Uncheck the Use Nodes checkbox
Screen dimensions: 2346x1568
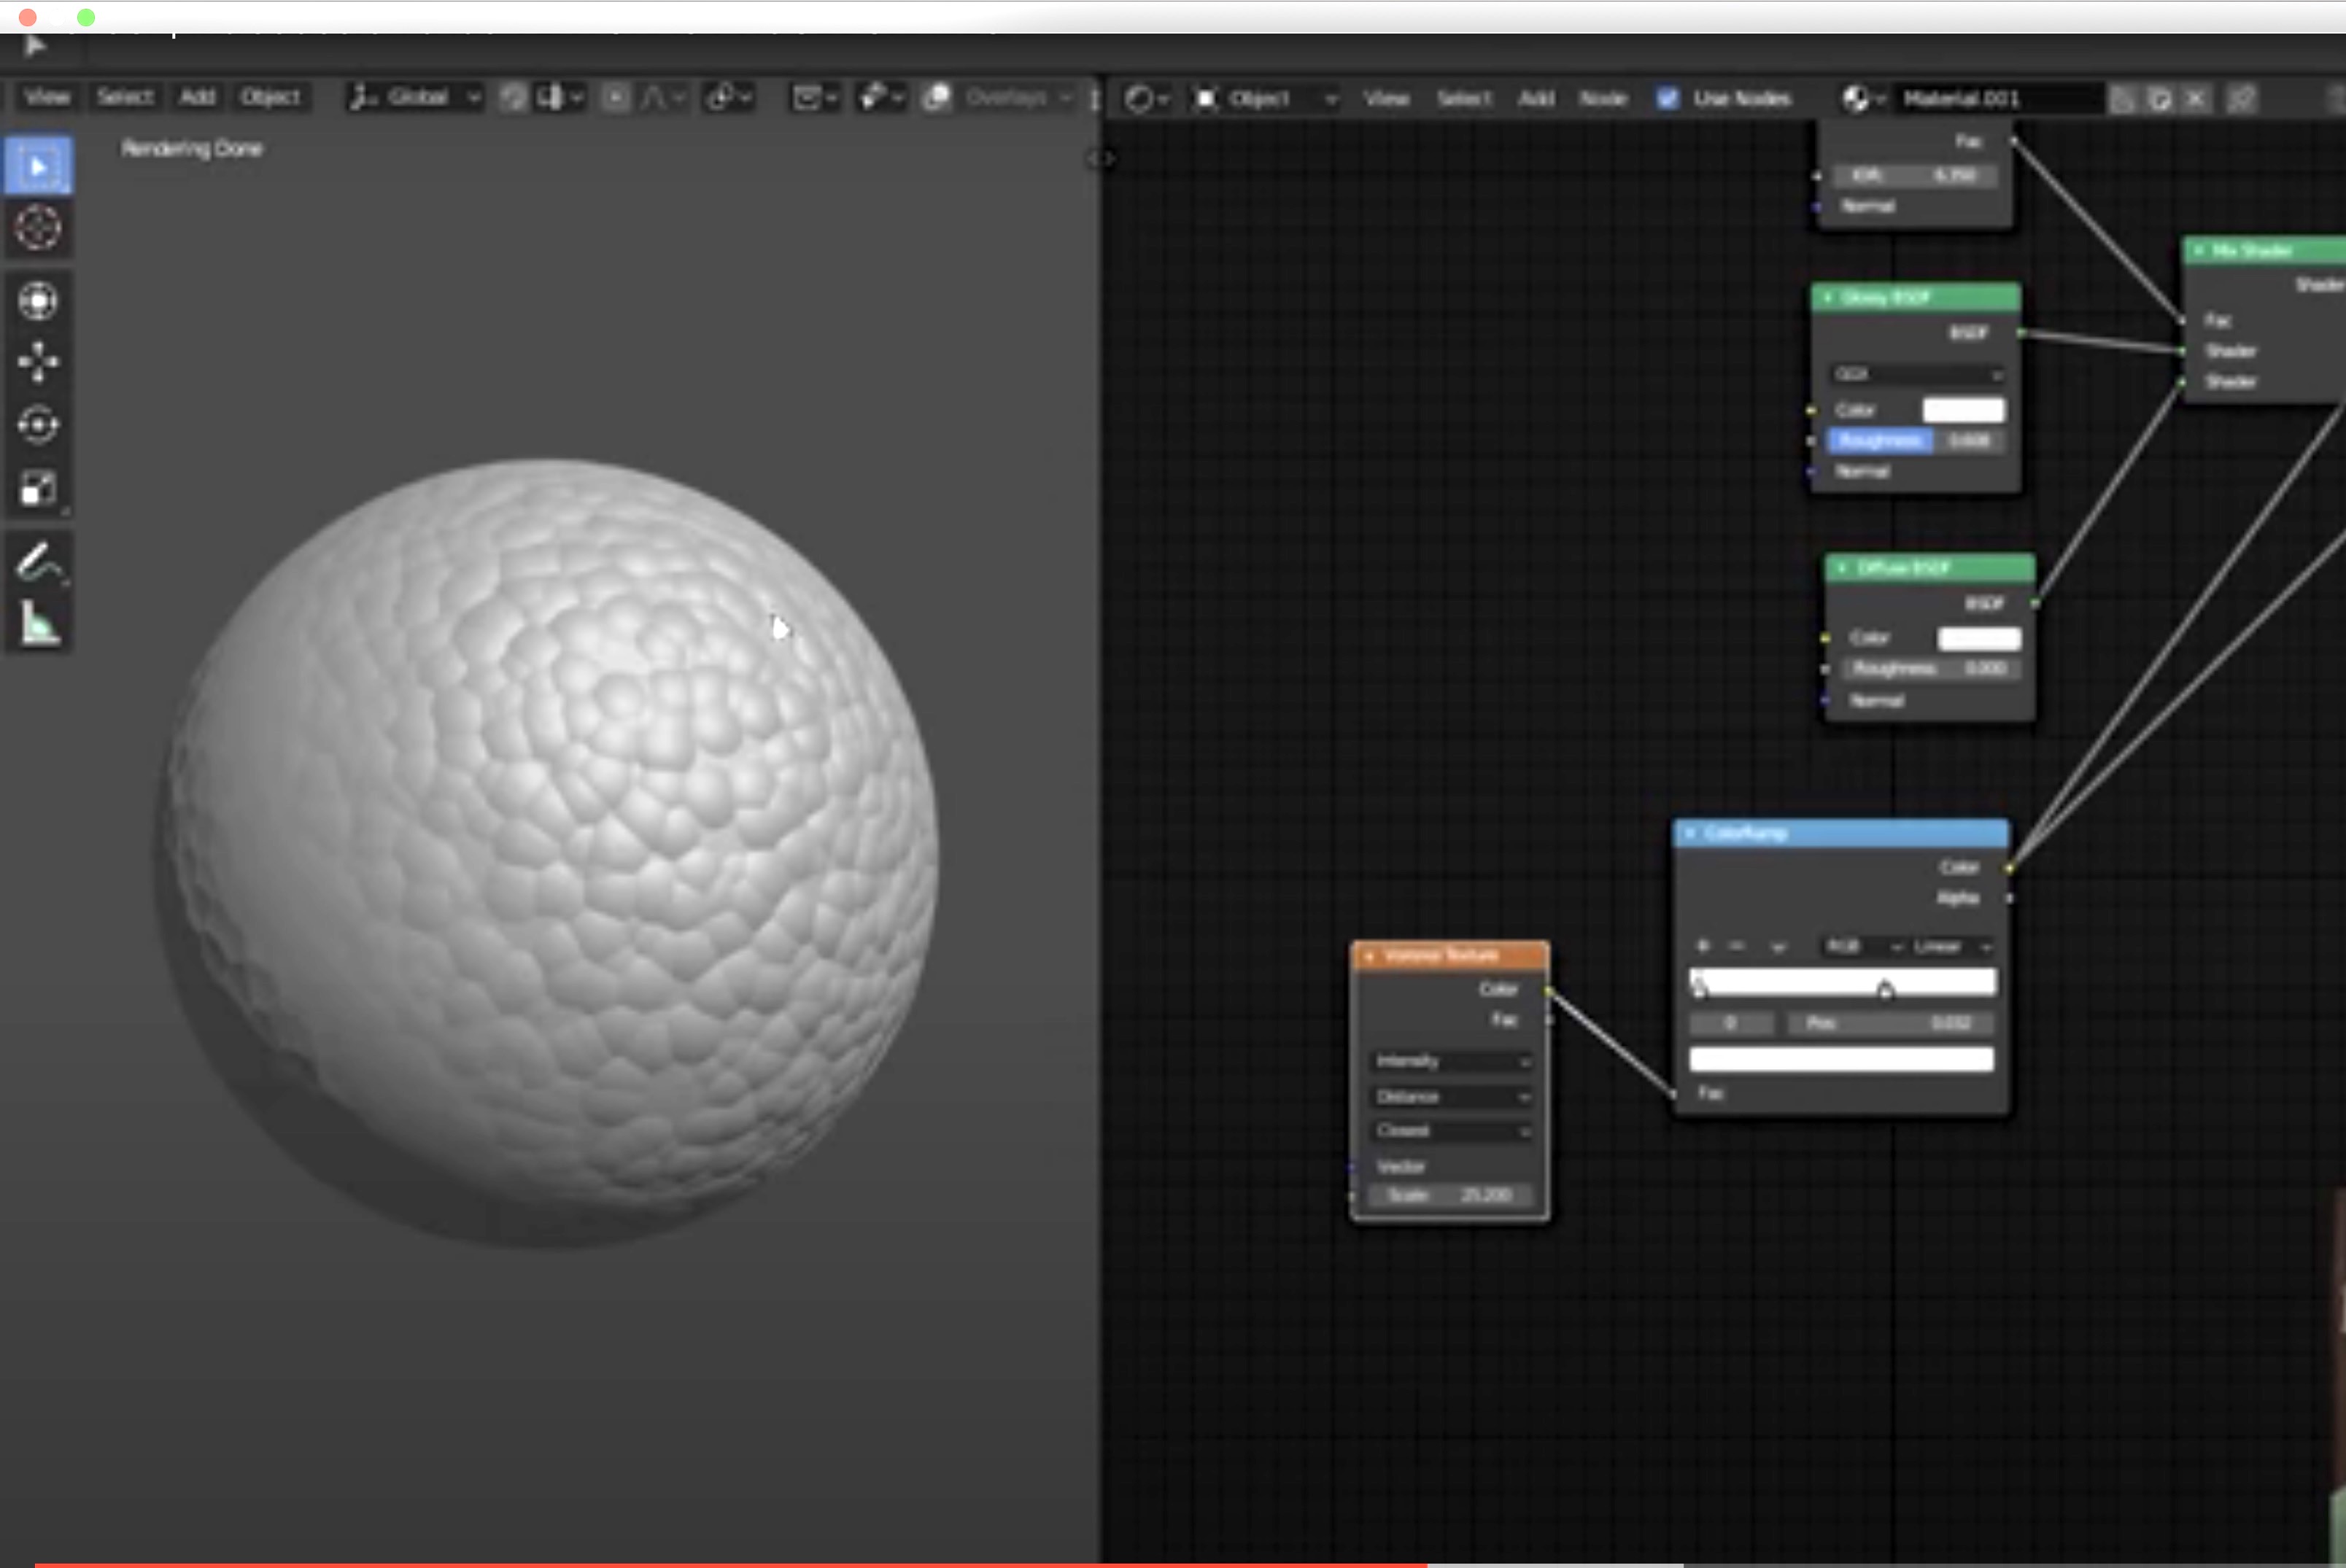(1667, 98)
